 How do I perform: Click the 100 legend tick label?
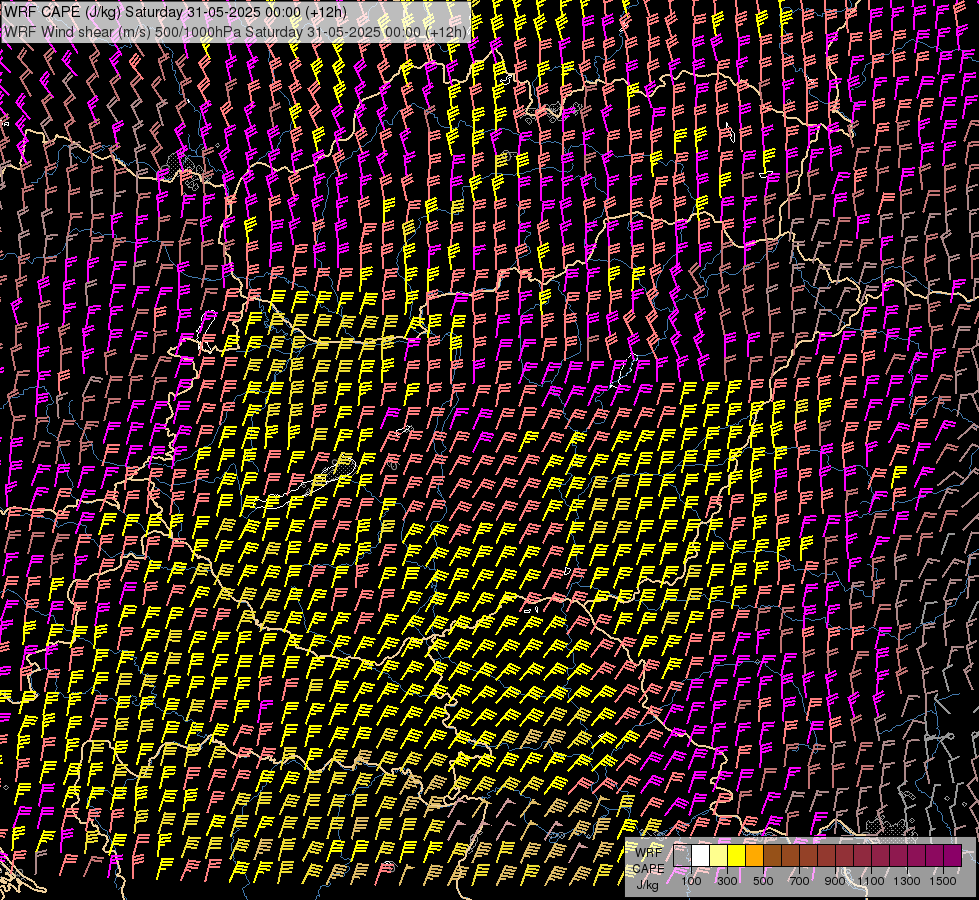(691, 881)
